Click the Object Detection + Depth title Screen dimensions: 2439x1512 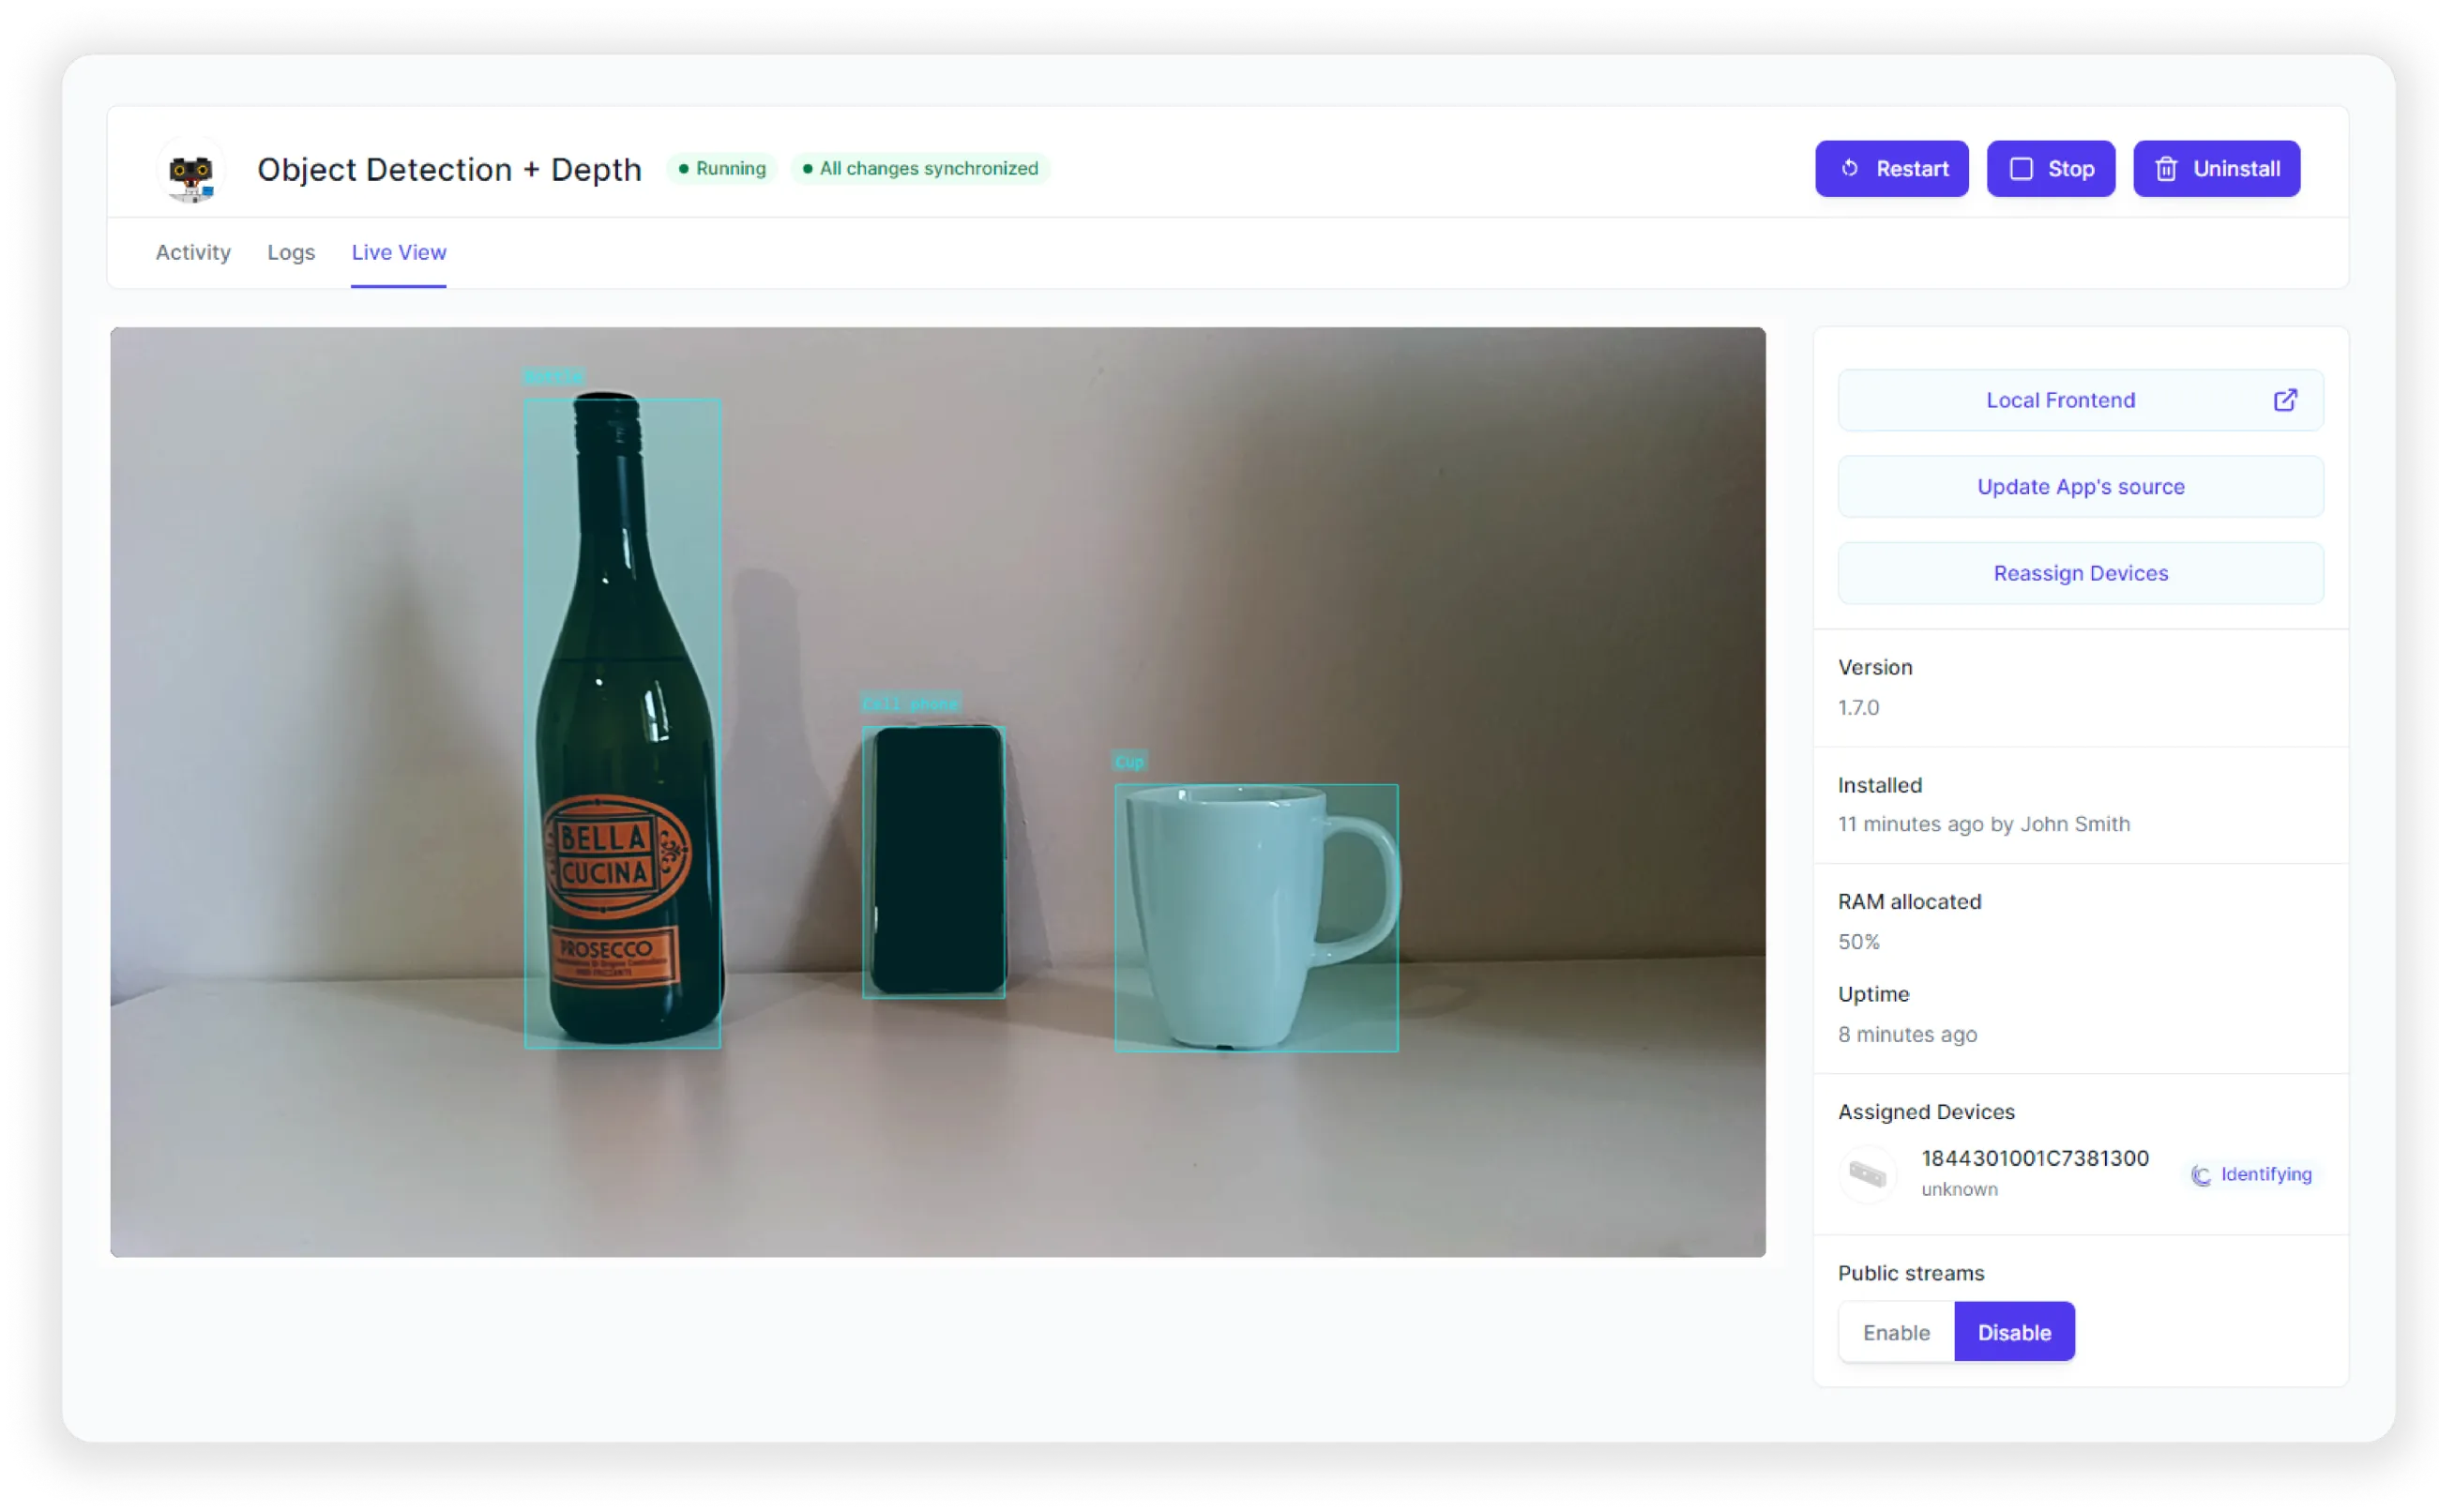449,169
